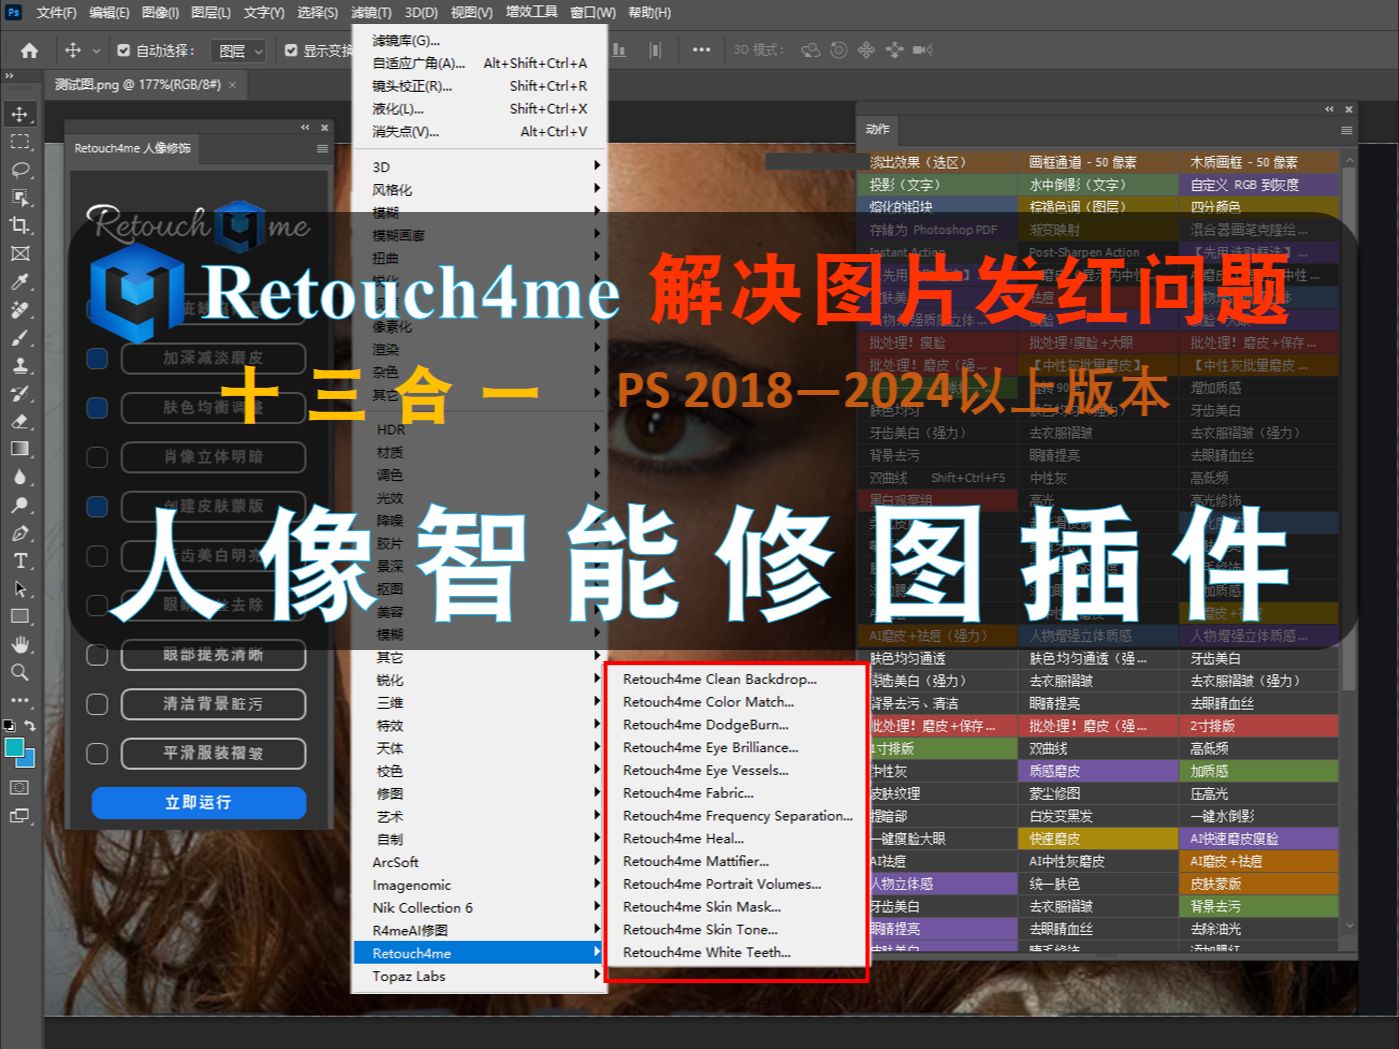The image size is (1399, 1049).
Task: Select the Blur tool
Action: click(20, 477)
